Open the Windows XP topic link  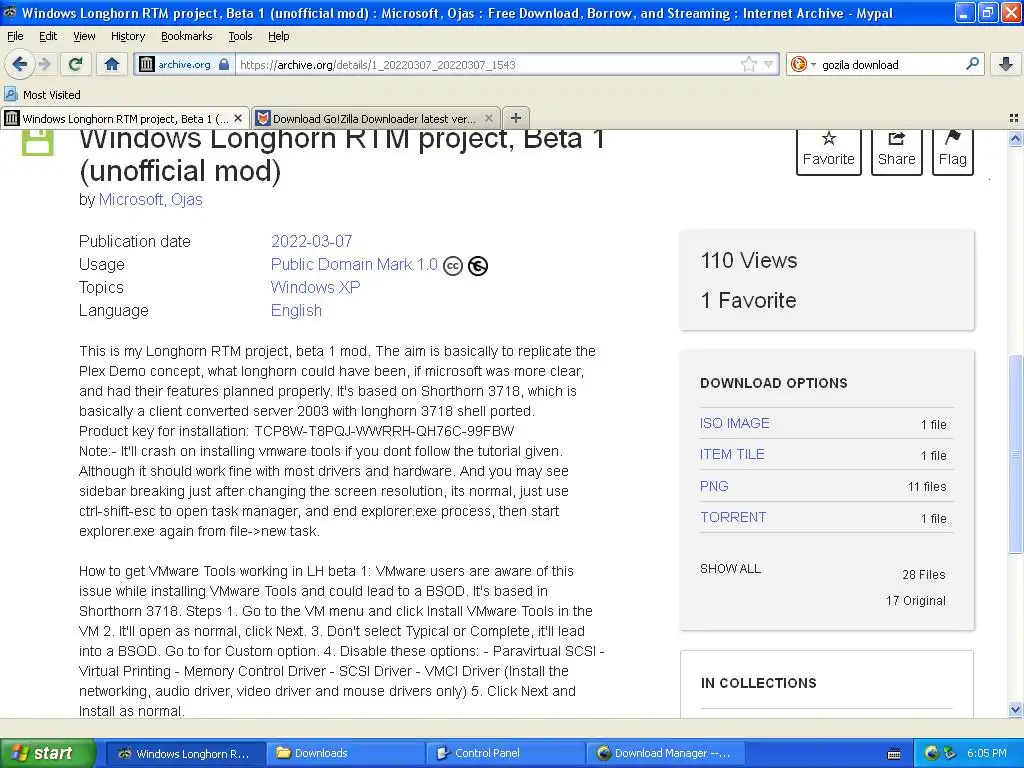(x=315, y=287)
